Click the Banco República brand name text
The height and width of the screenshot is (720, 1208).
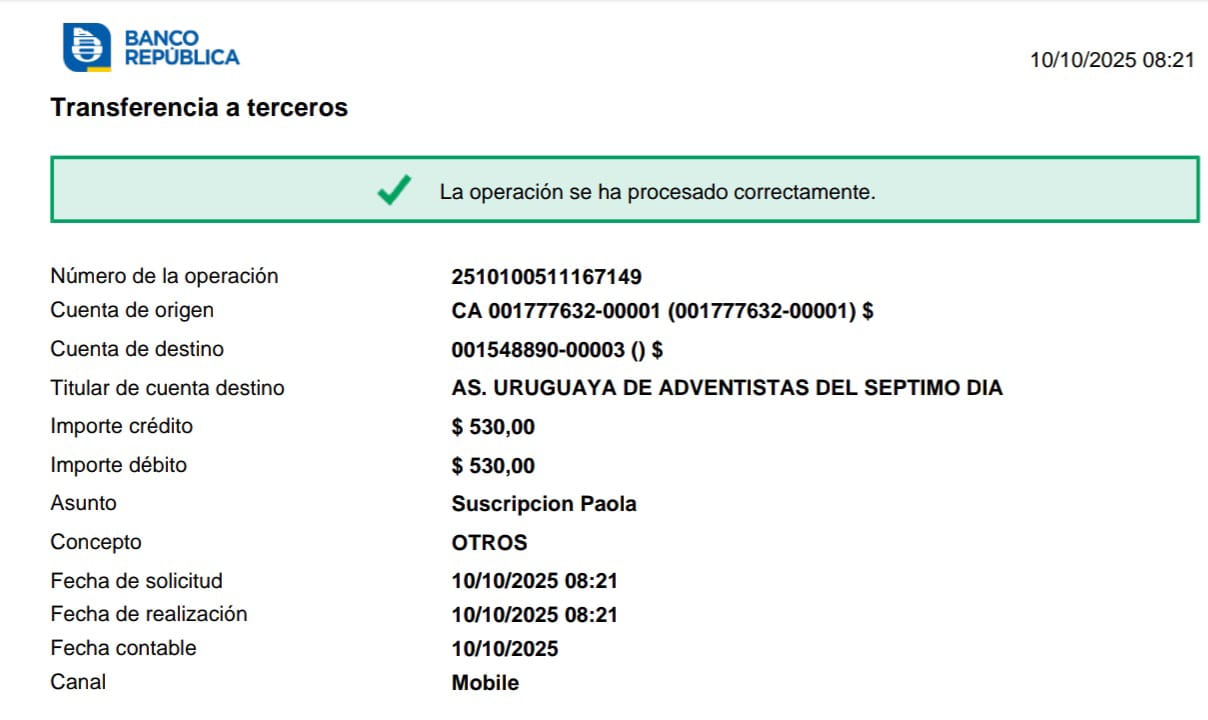181,48
